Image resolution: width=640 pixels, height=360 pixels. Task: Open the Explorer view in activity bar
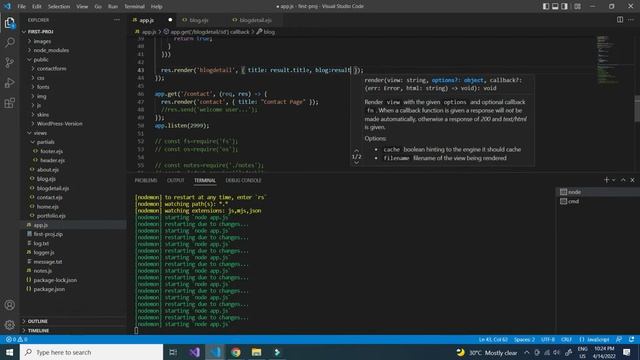[9, 22]
